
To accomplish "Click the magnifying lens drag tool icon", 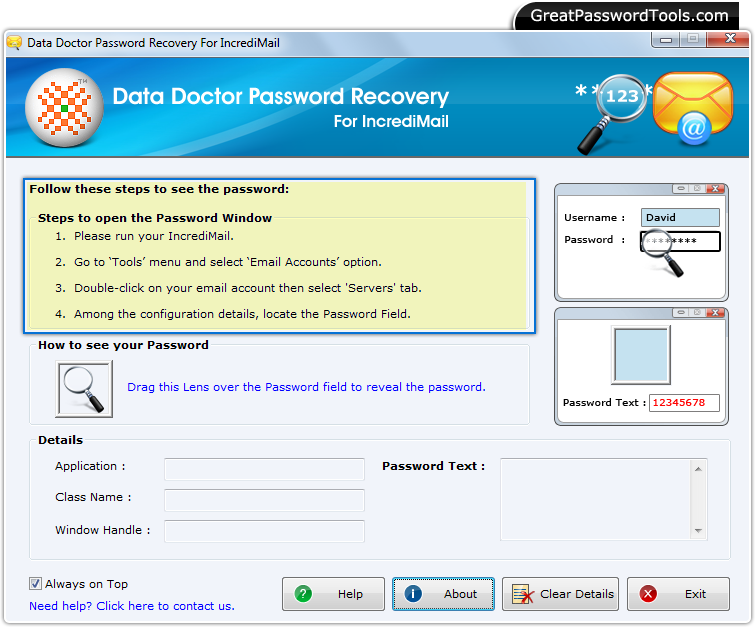I will (84, 389).
